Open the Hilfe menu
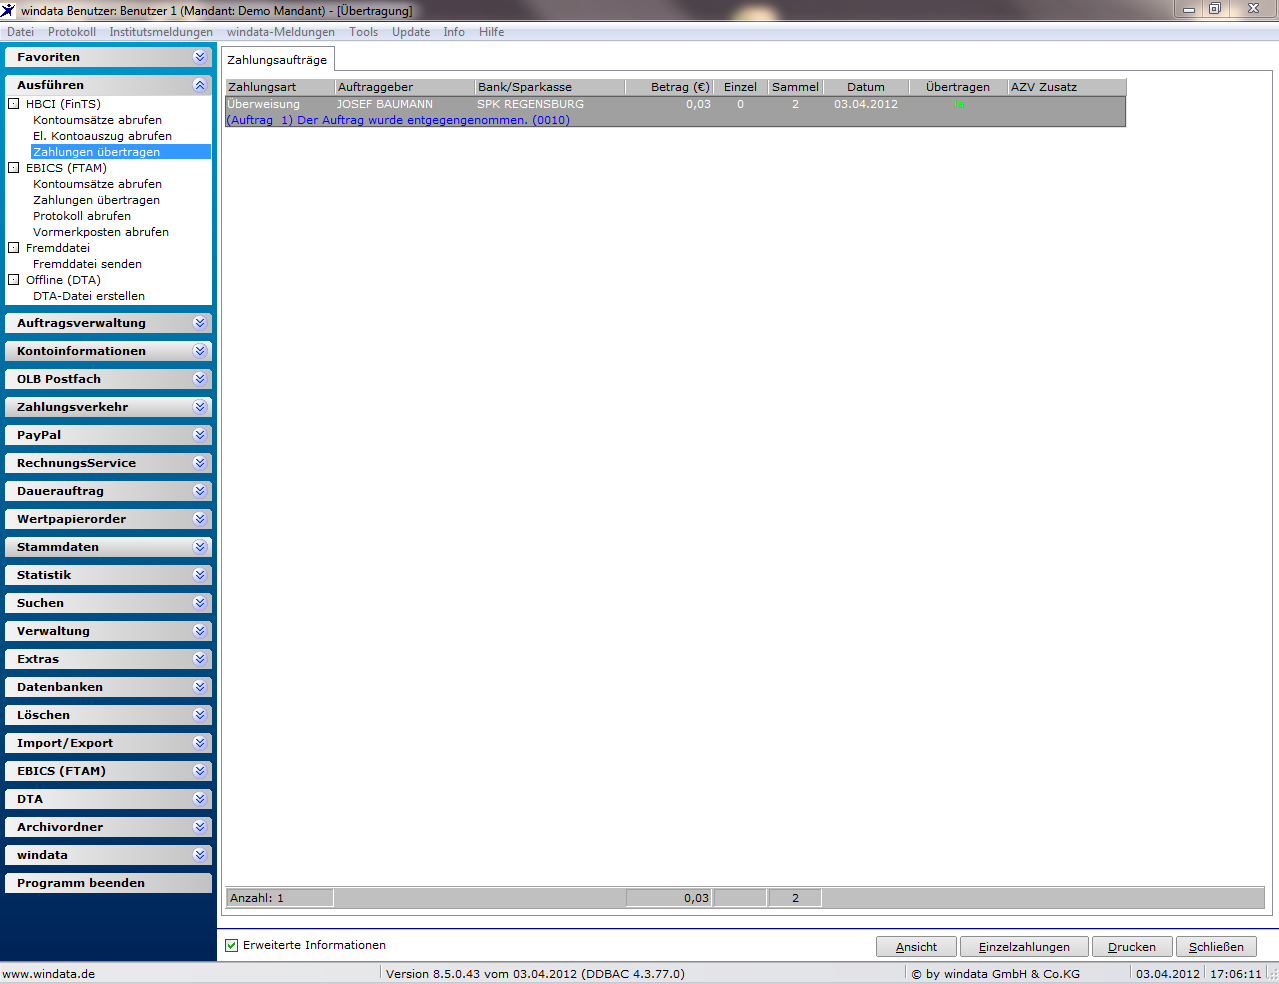Screen dimensions: 1279x984 click(491, 32)
